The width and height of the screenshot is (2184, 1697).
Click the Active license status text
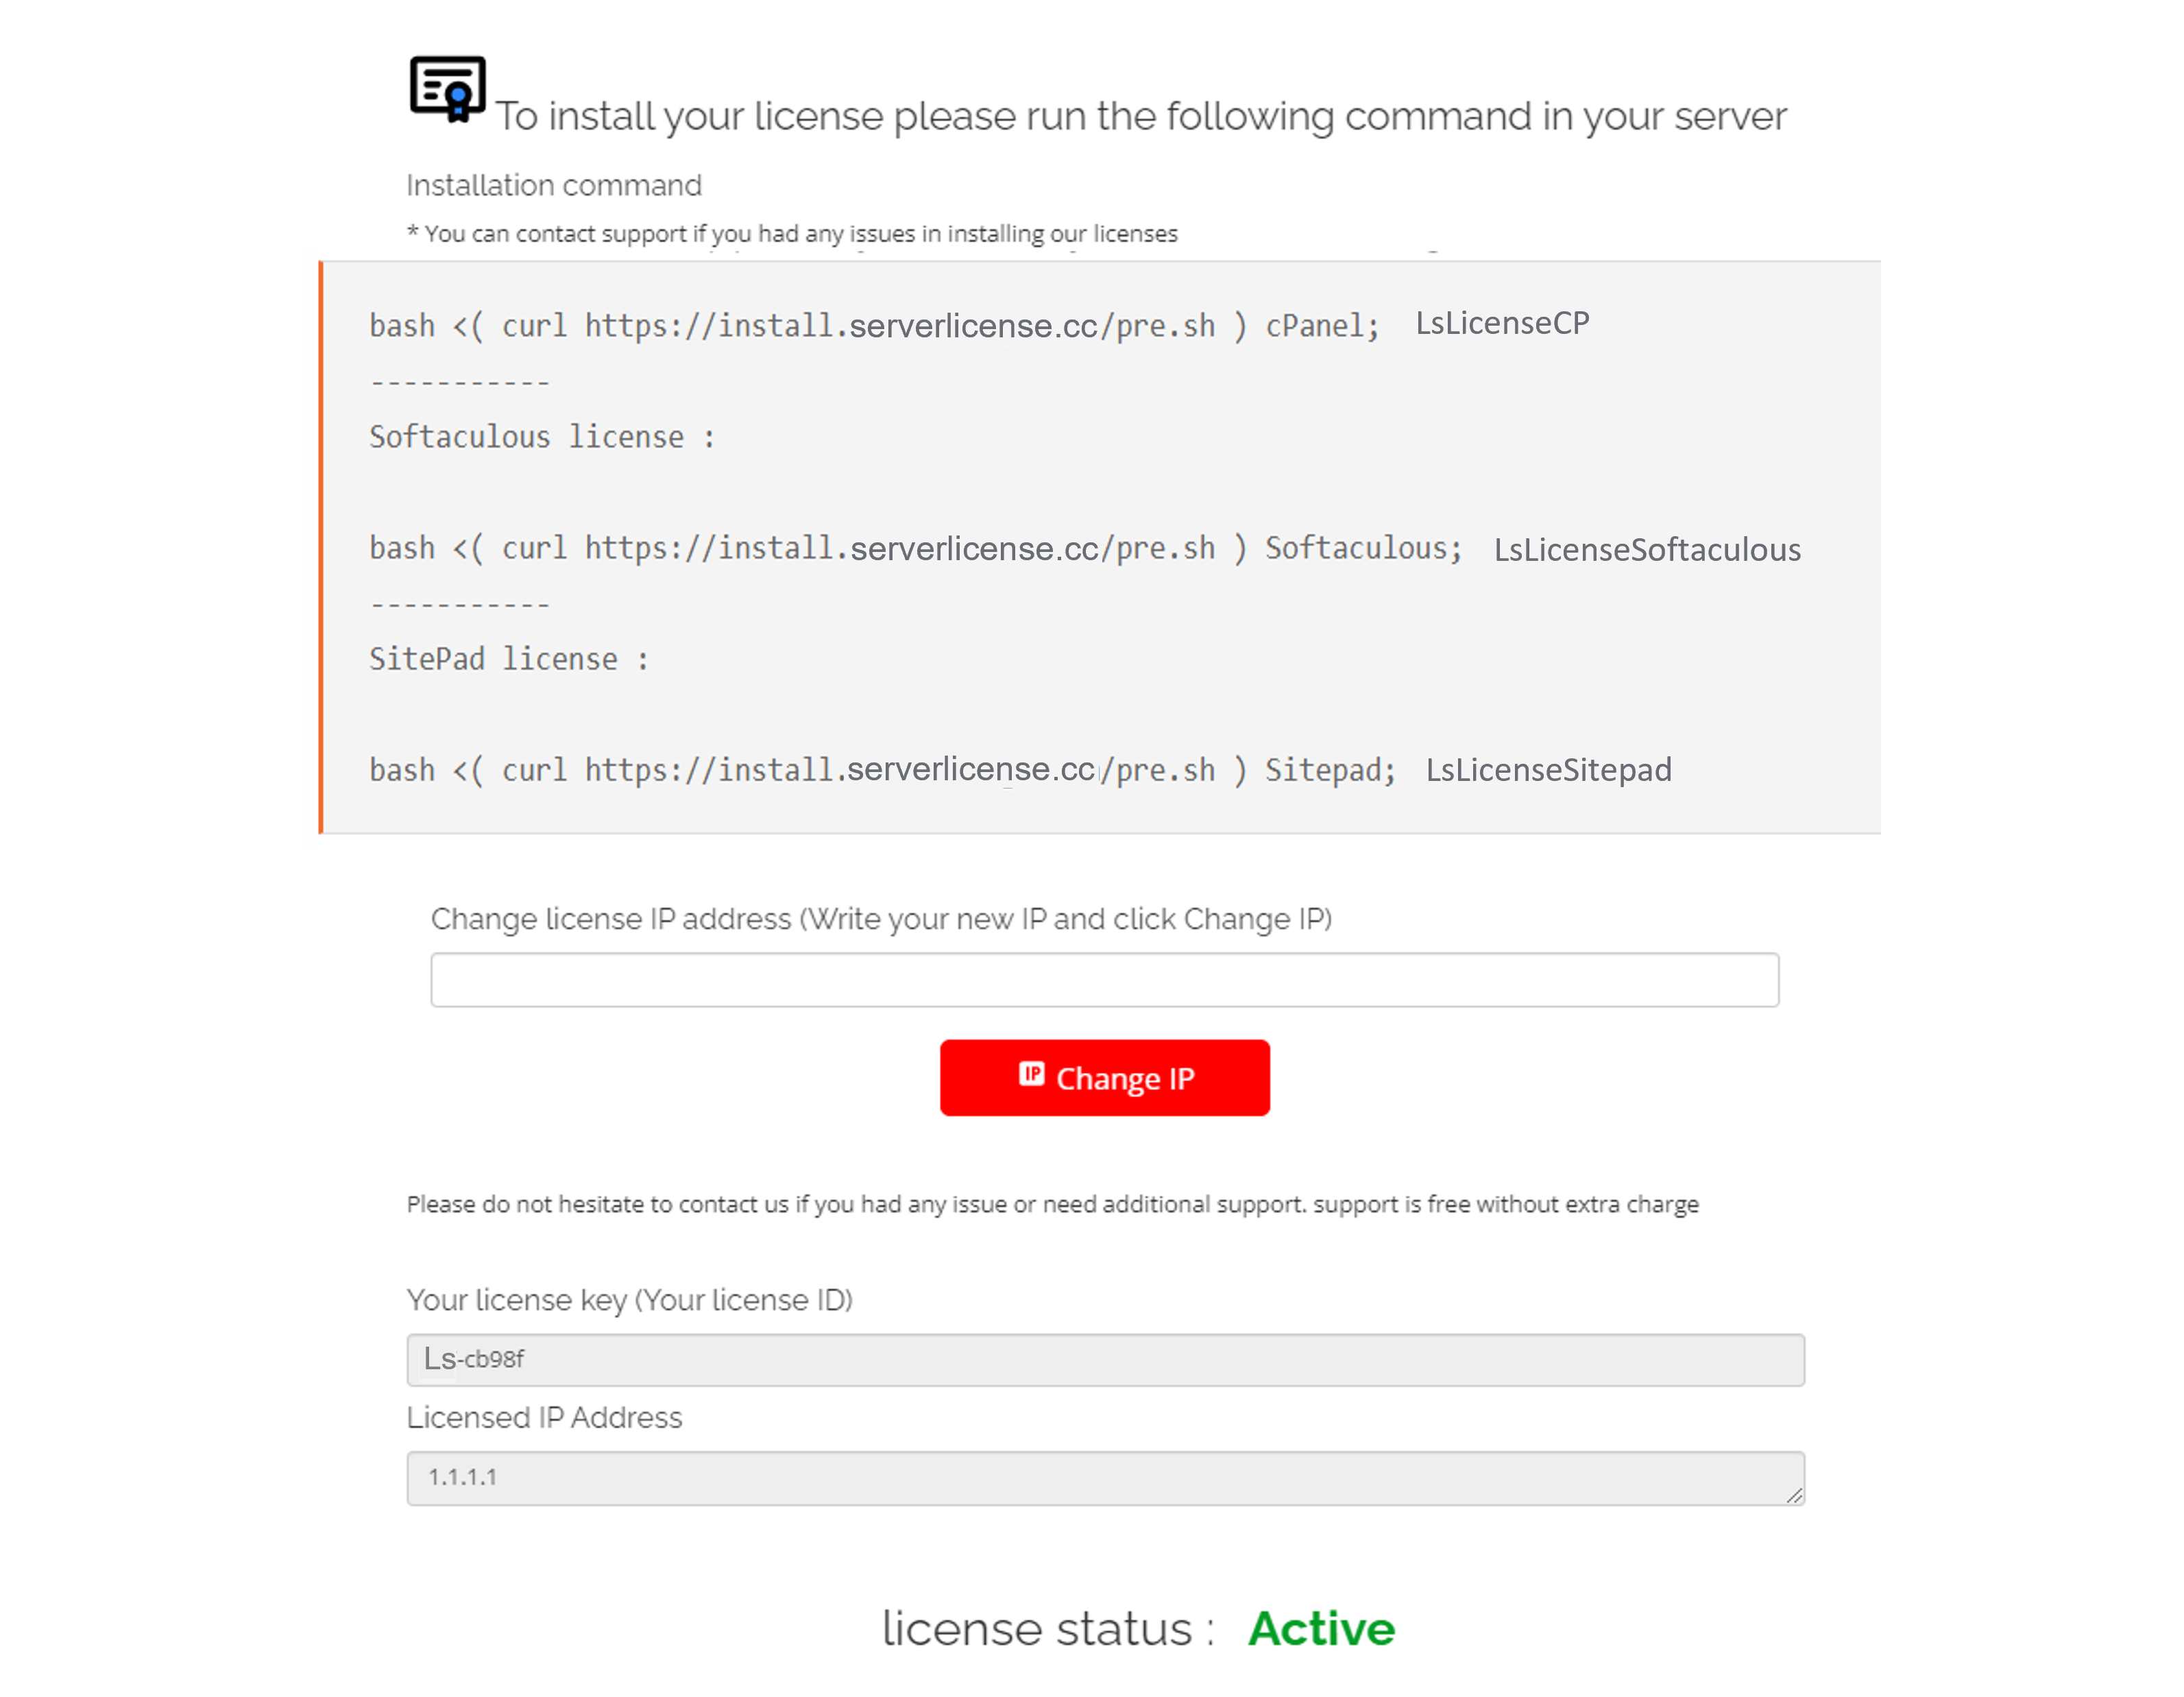coord(1321,1627)
